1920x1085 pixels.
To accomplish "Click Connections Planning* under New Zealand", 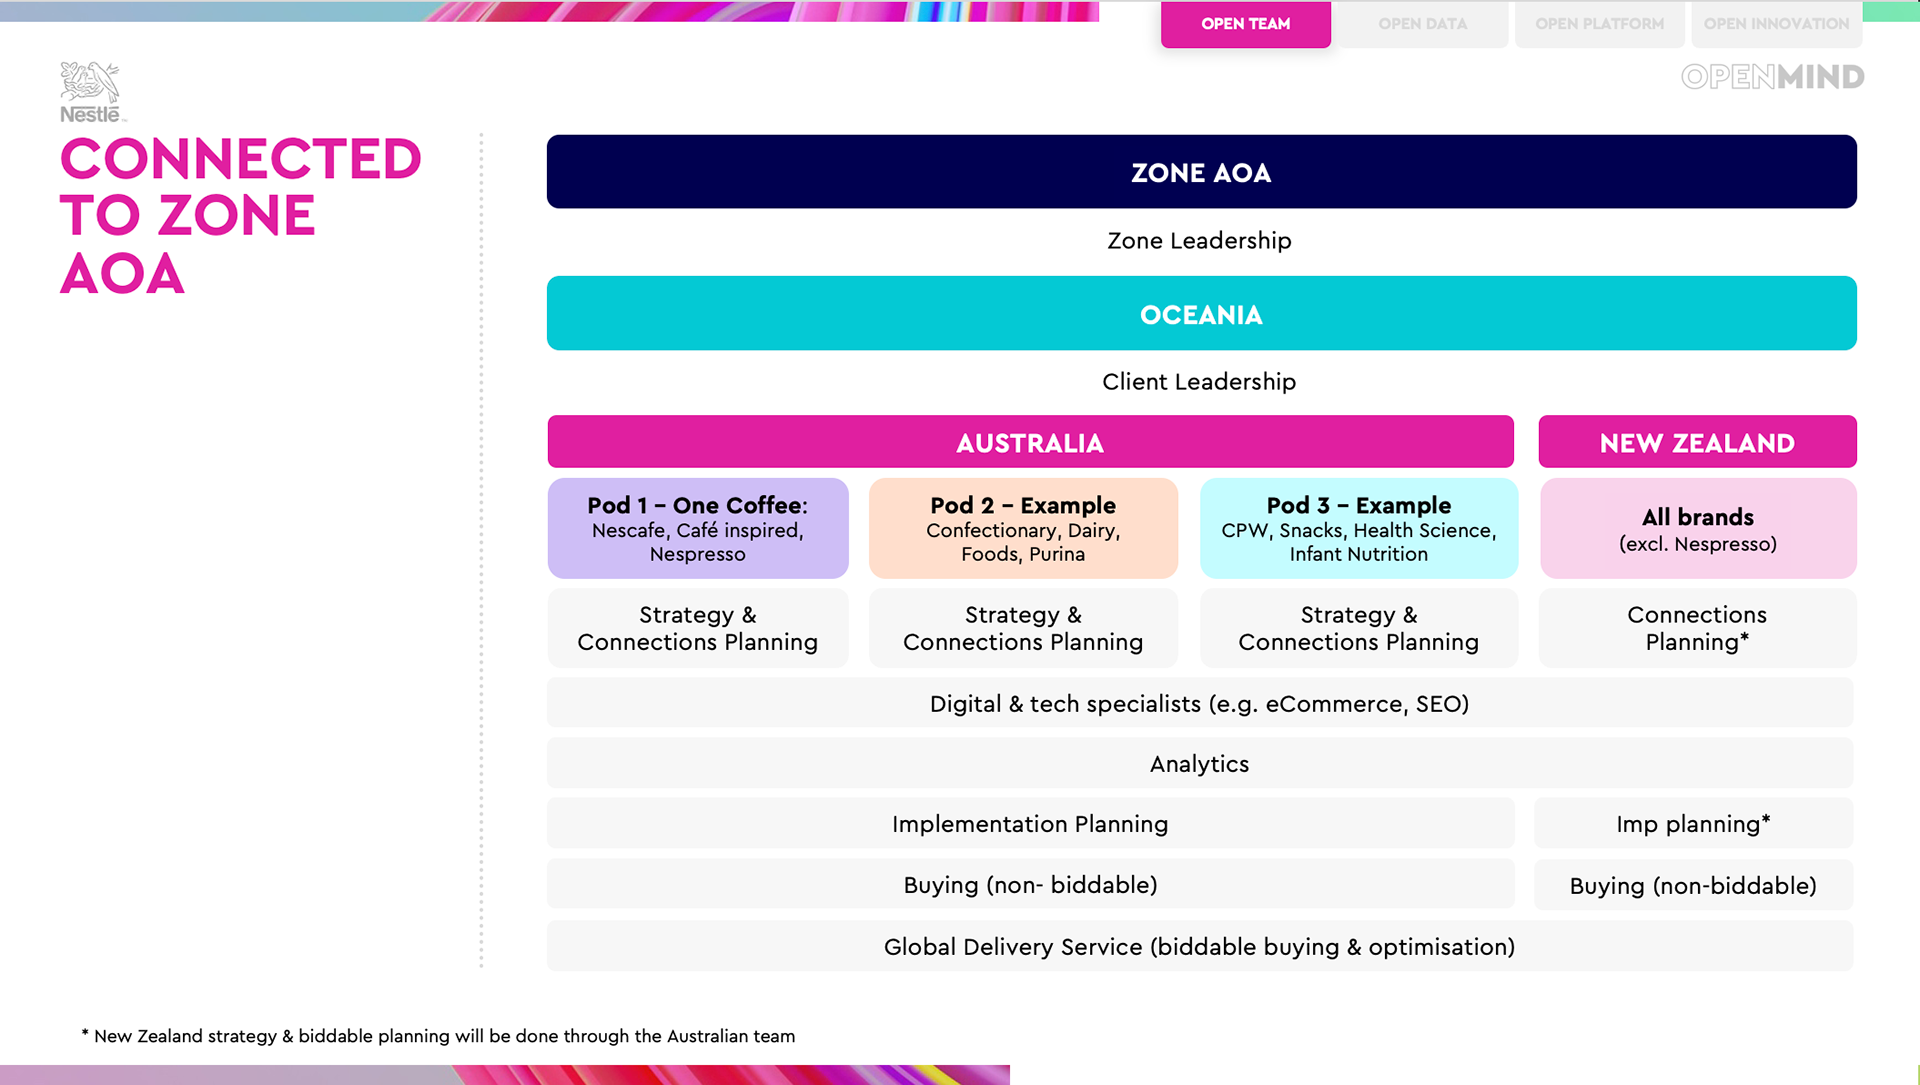I will tap(1697, 628).
